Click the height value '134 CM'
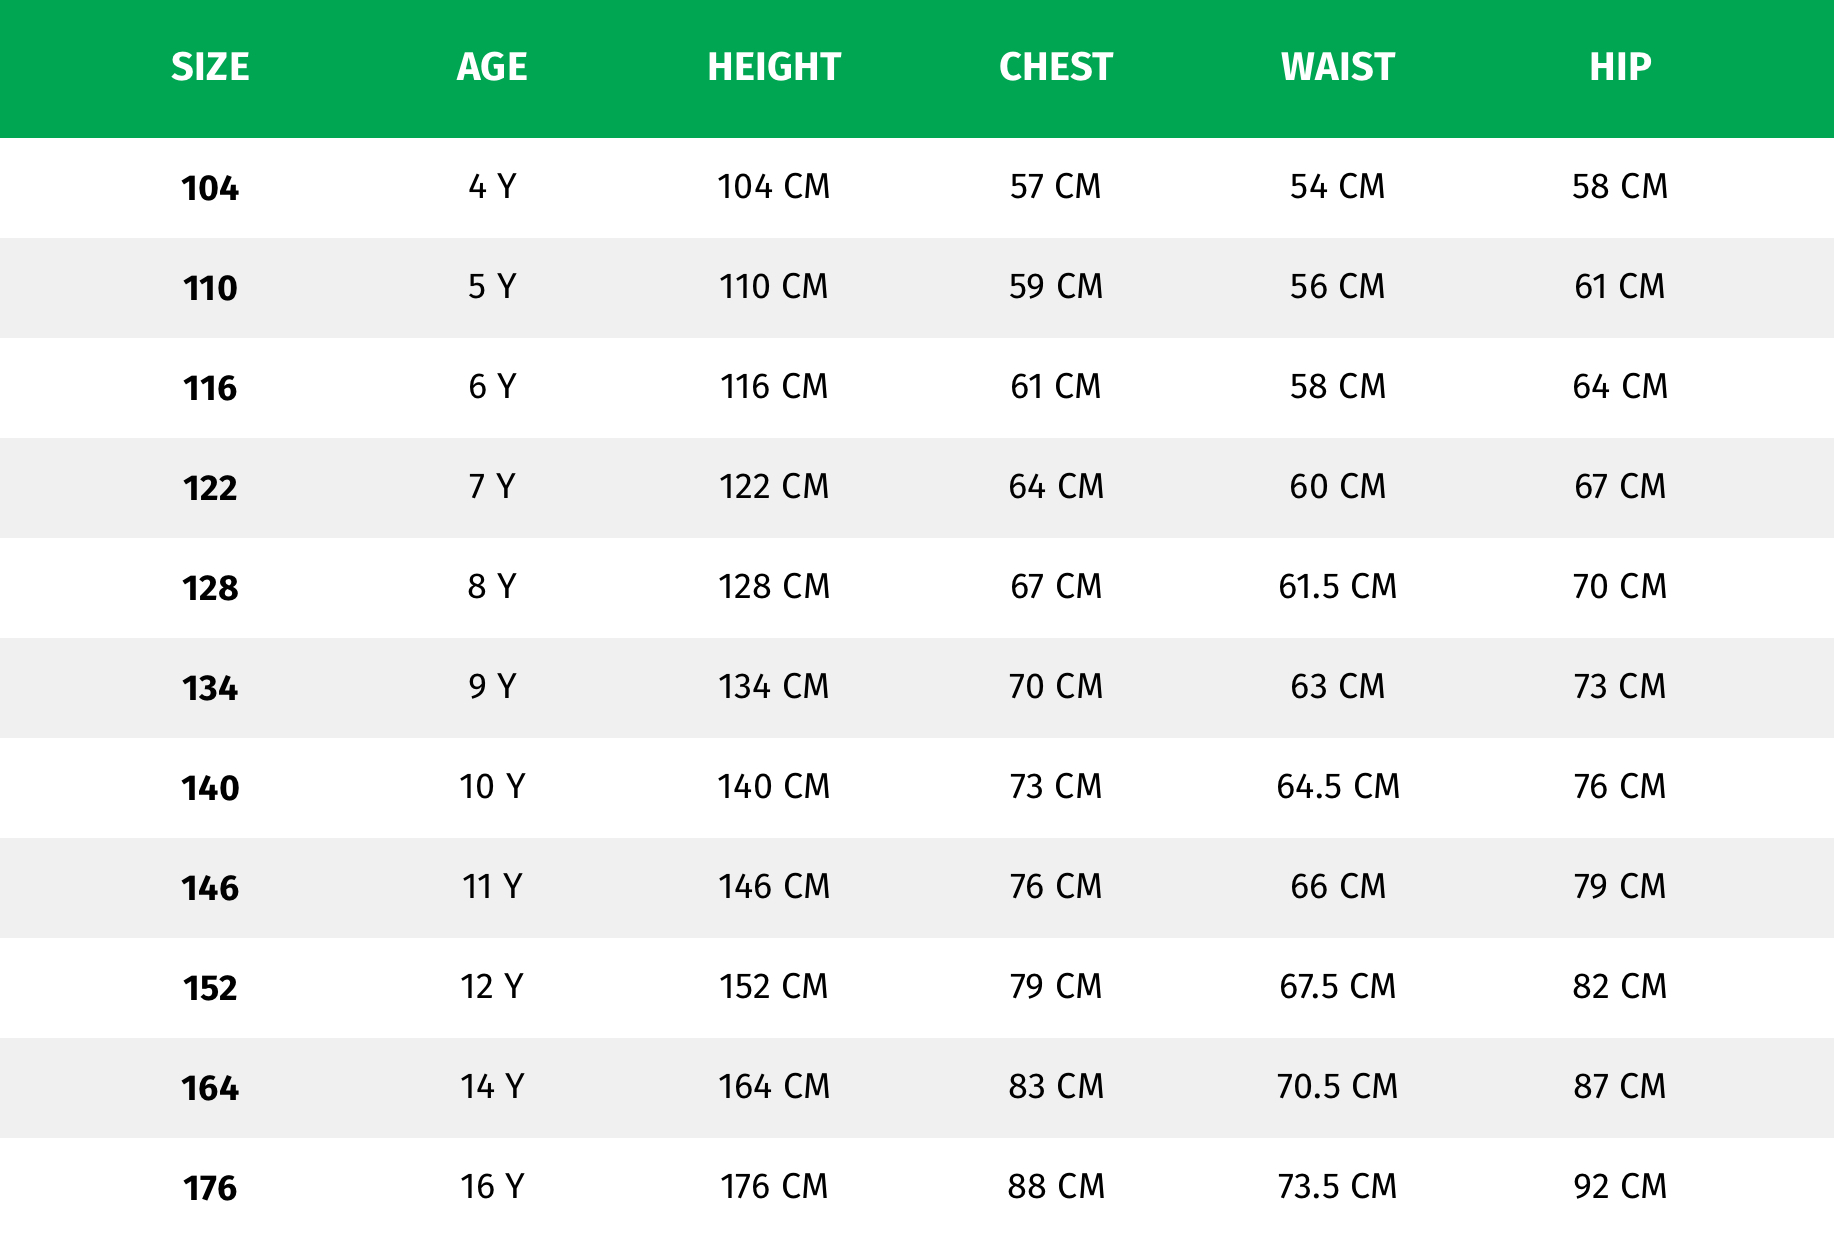 [774, 686]
